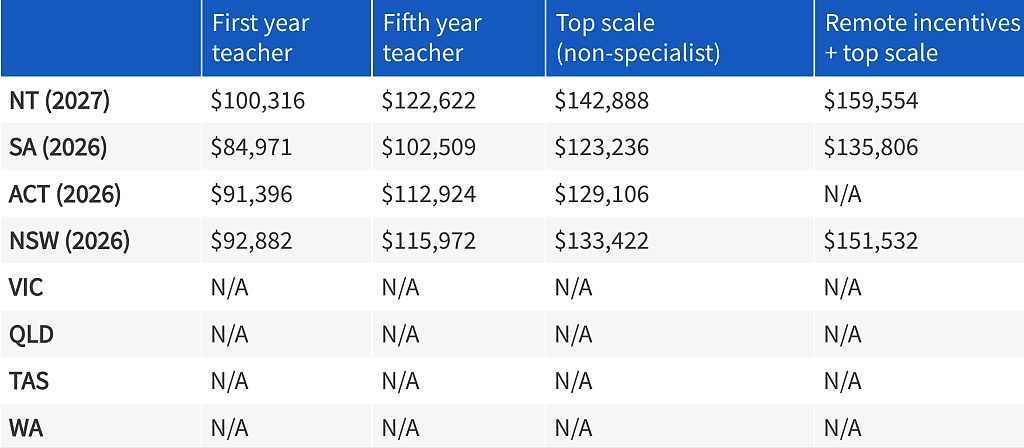The height and width of the screenshot is (448, 1024).
Task: Select the TAS row label
Action: click(x=29, y=381)
